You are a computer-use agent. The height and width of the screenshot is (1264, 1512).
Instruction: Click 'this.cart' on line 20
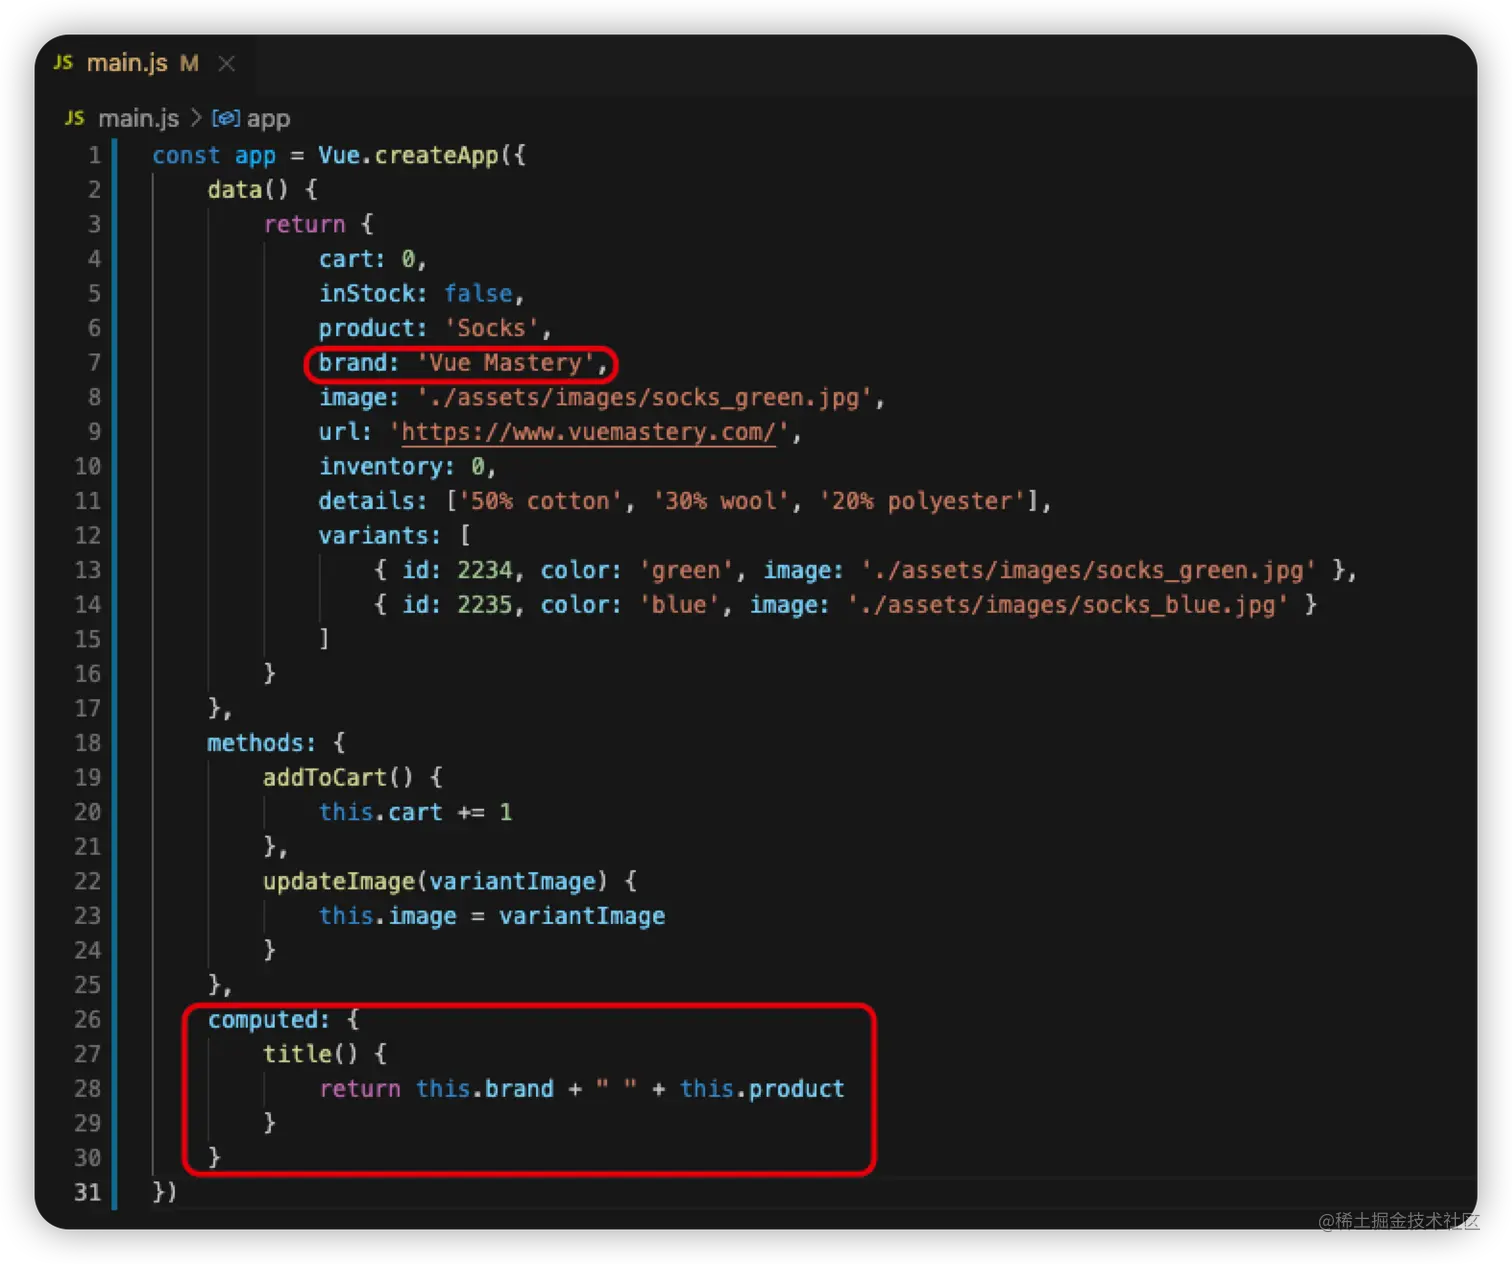click(380, 812)
